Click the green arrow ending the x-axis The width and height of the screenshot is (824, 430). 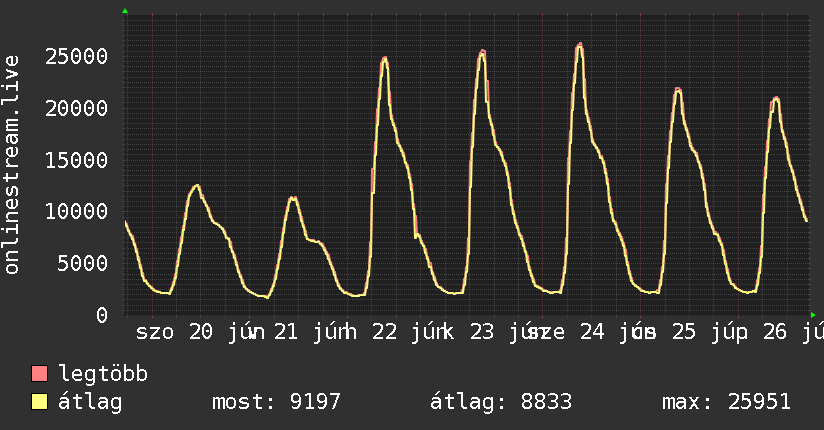[x=813, y=315]
